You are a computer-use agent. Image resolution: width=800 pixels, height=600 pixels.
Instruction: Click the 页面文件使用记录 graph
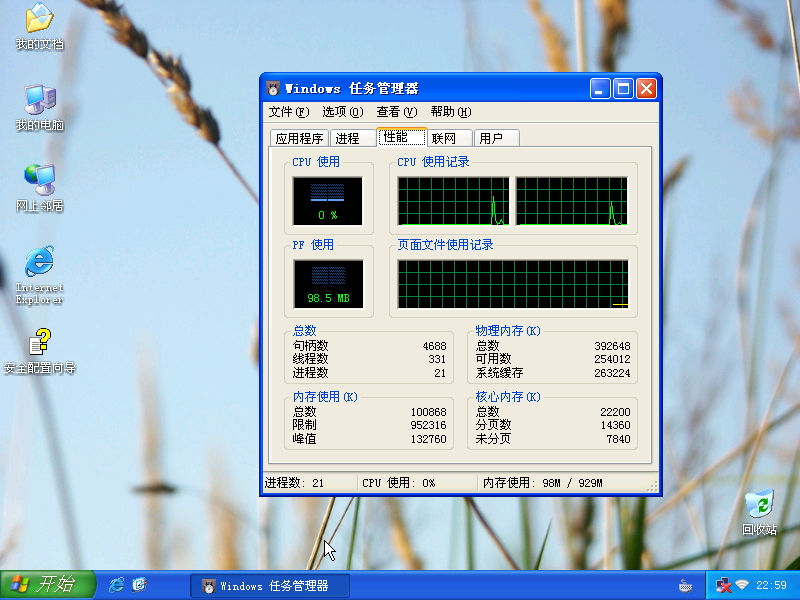tap(513, 284)
